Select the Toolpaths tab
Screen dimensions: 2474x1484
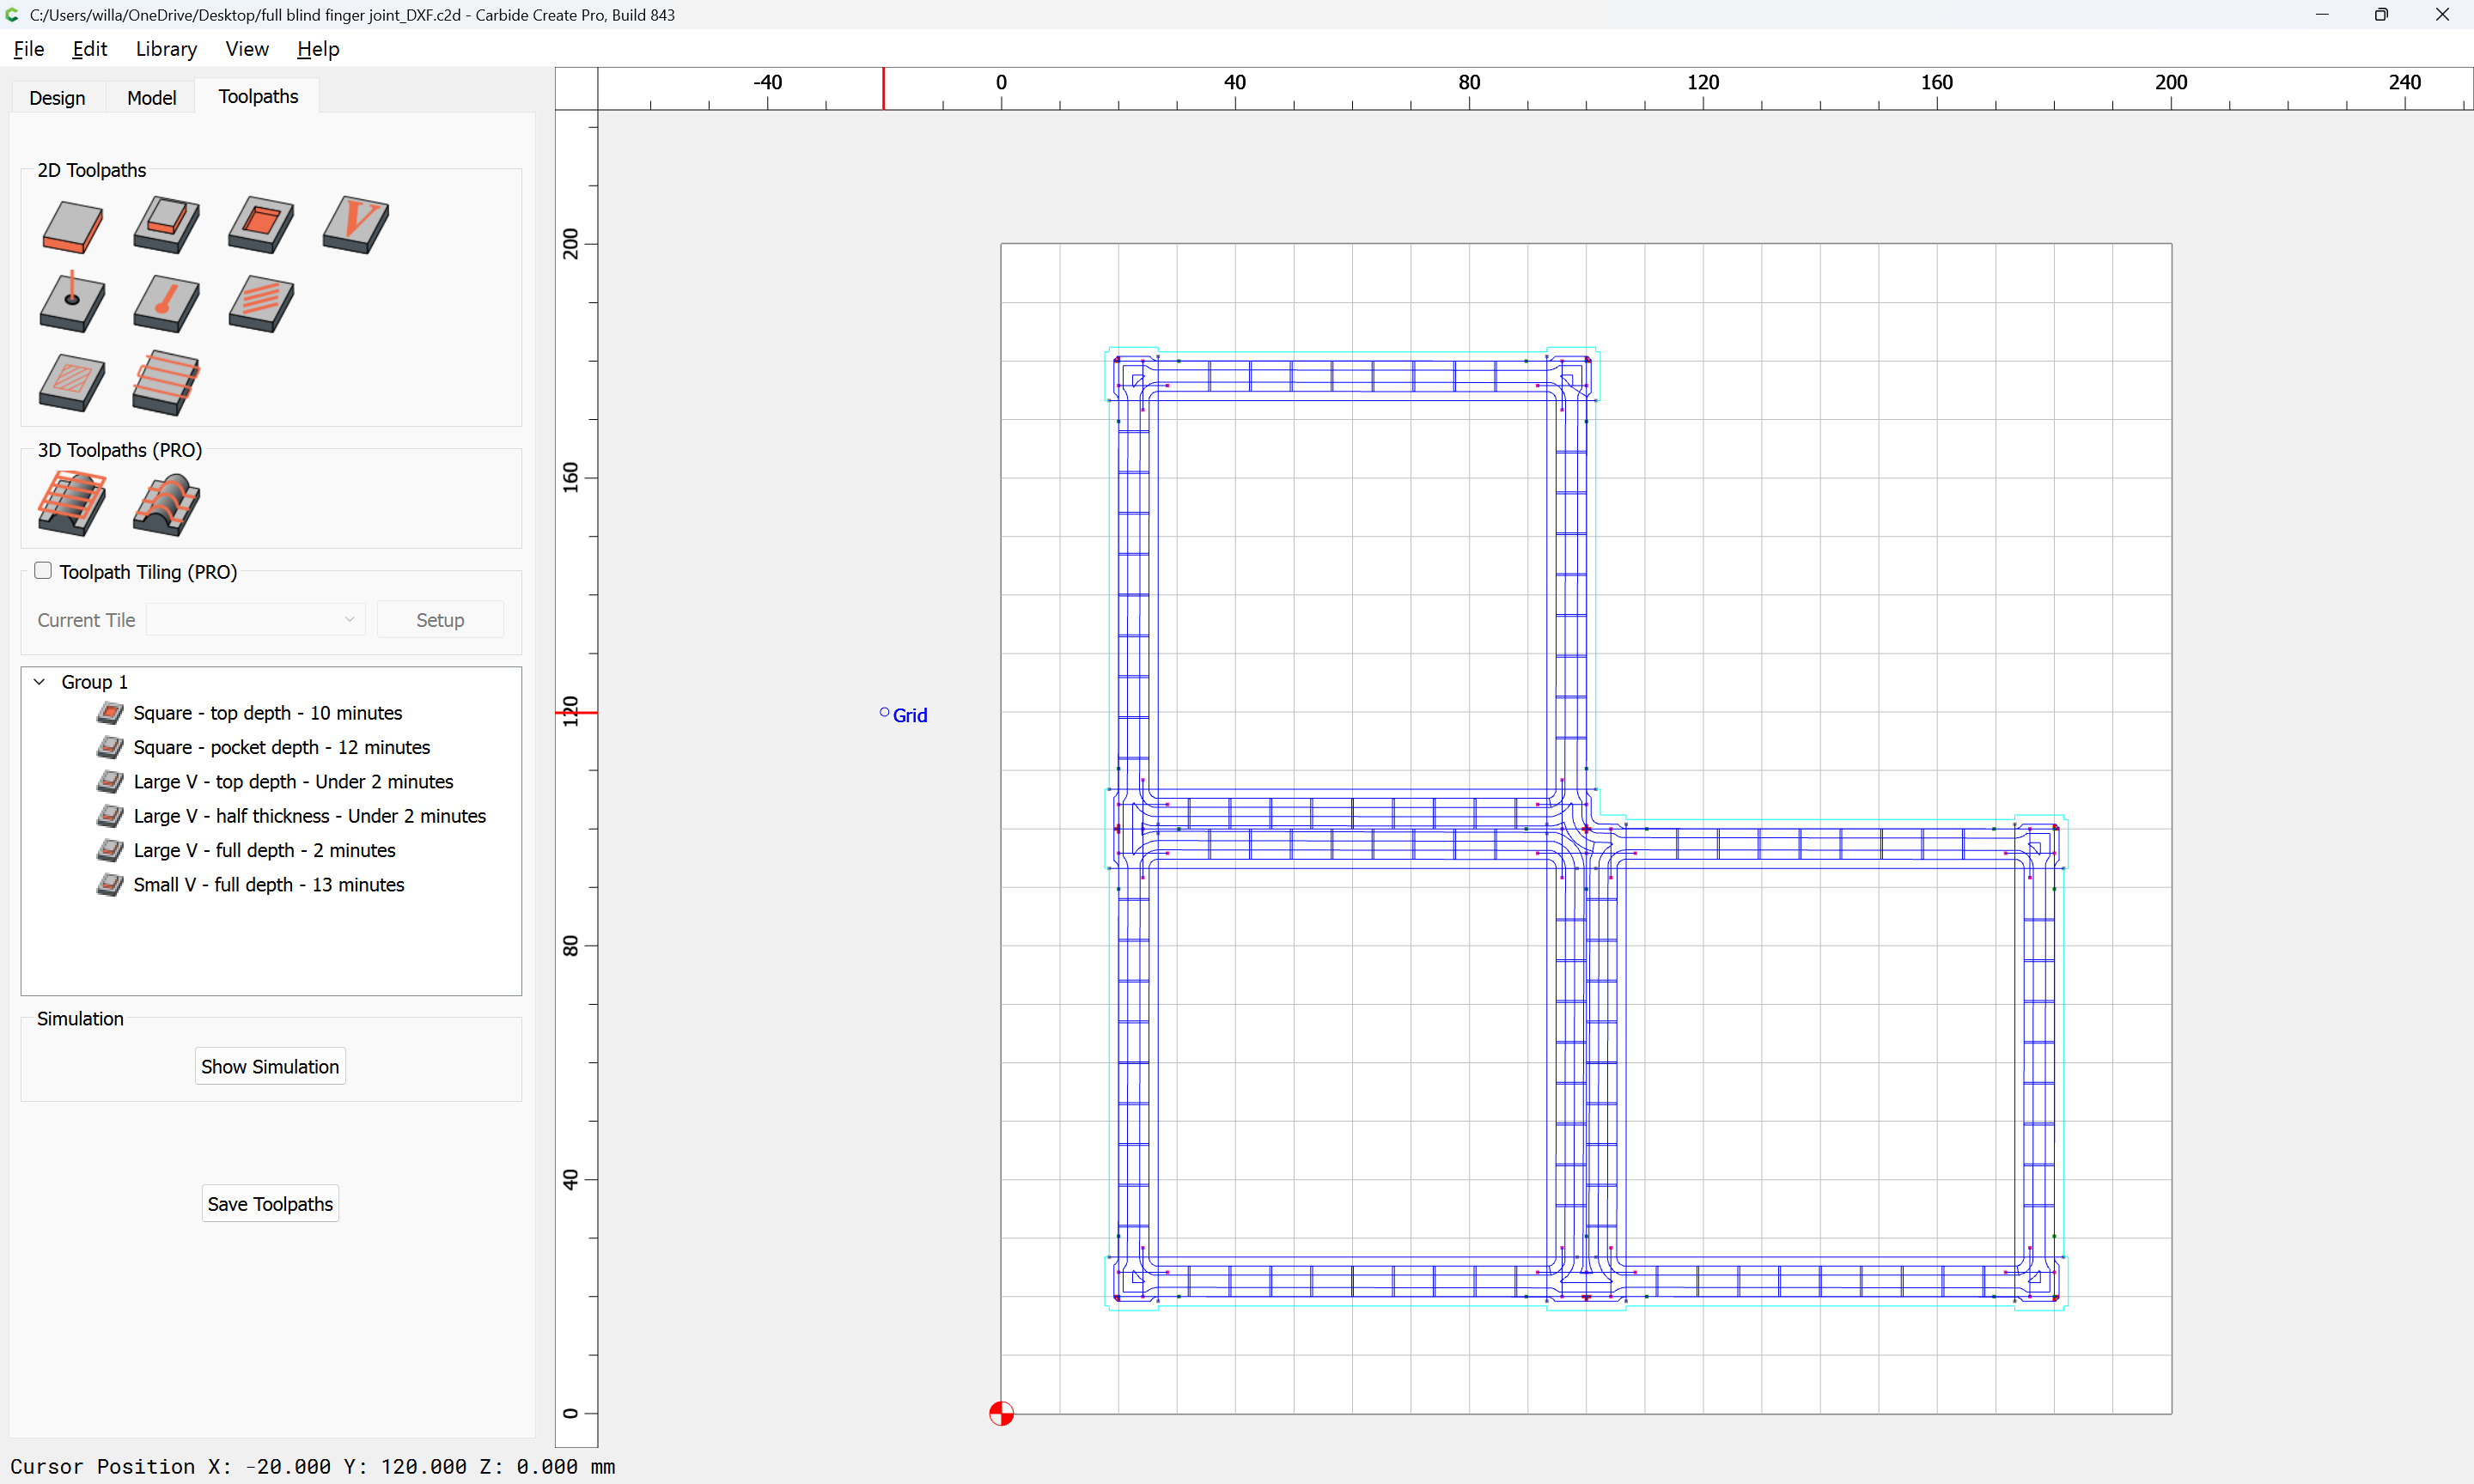pos(258,96)
